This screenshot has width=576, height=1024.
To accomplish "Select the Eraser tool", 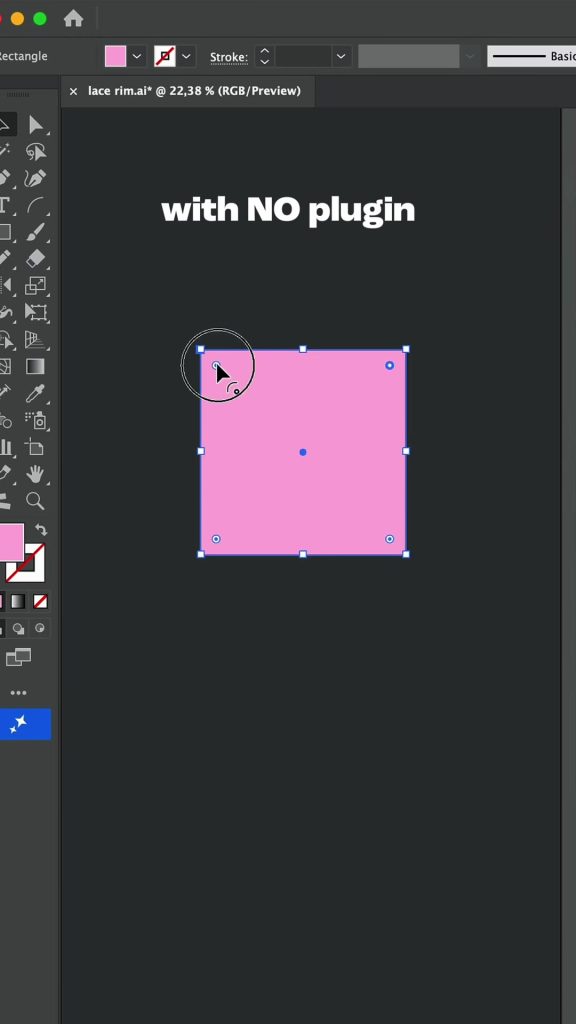I will 36,259.
